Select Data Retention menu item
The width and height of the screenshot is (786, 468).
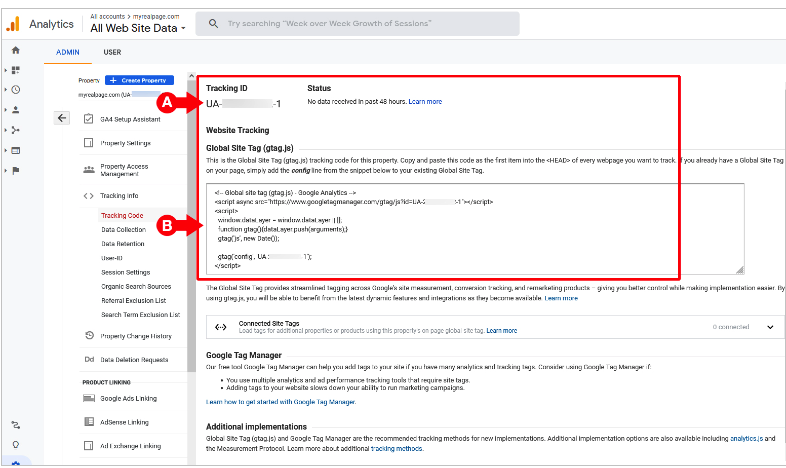point(123,244)
